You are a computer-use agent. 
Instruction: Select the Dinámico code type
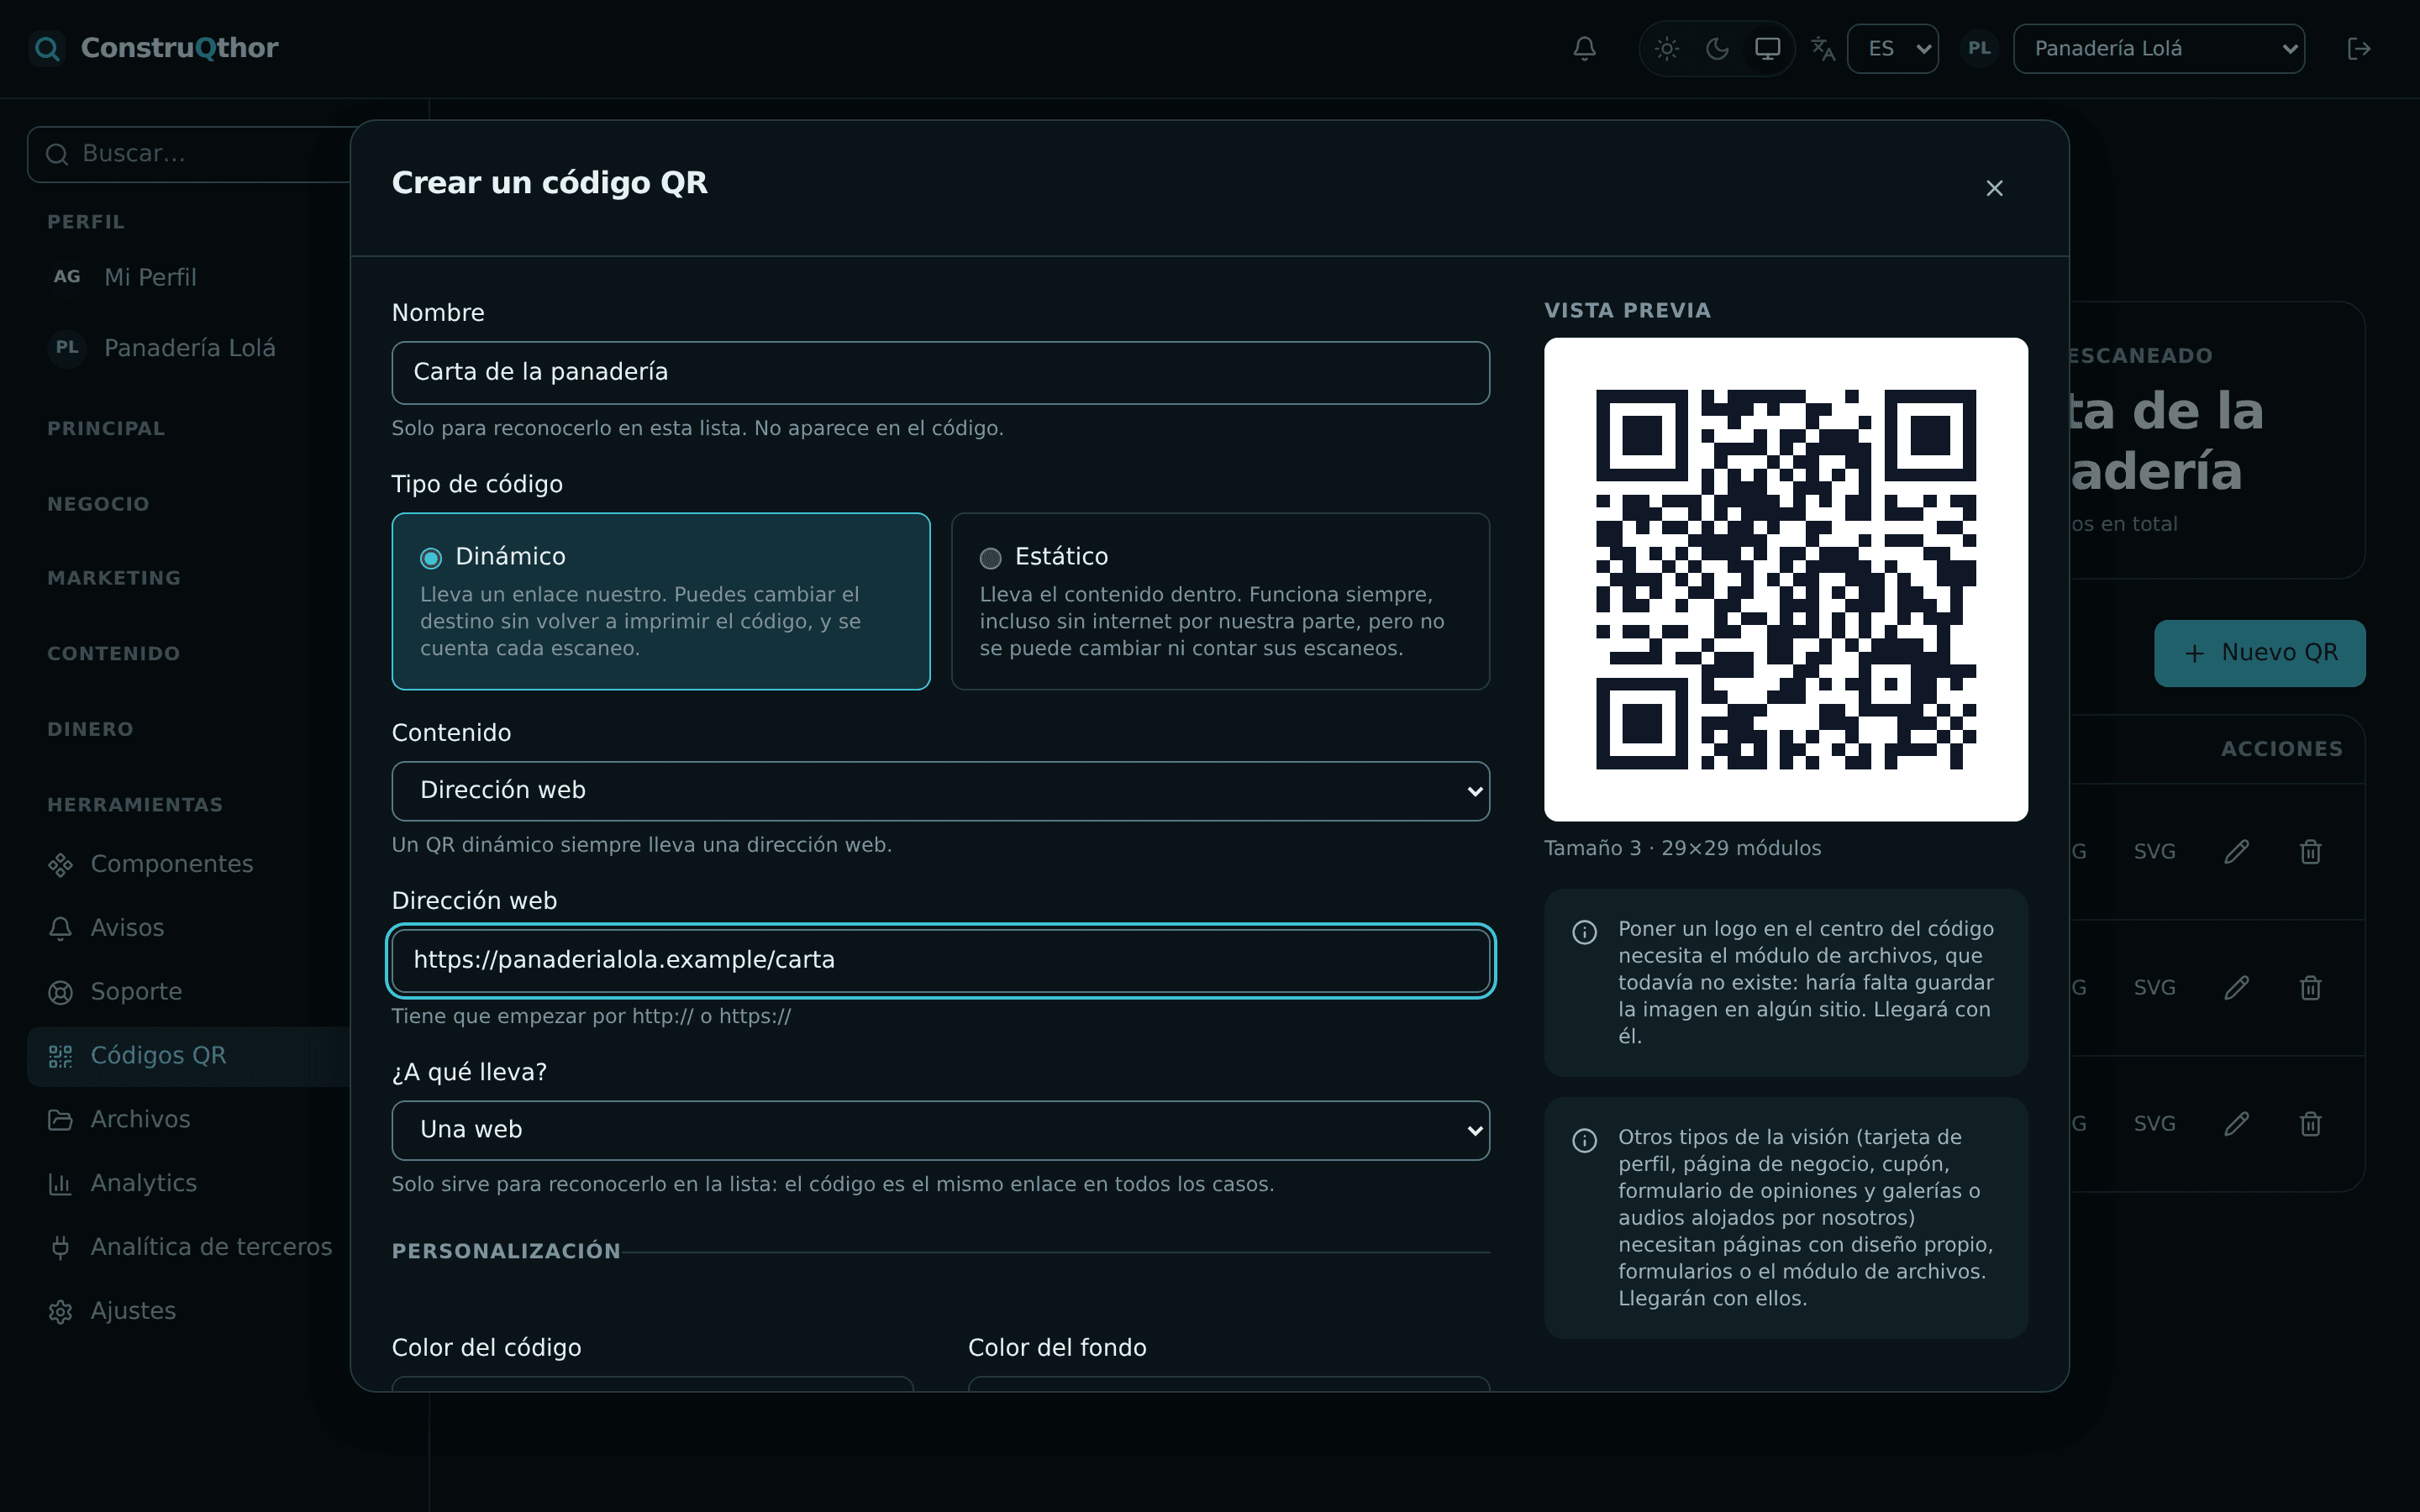point(660,601)
